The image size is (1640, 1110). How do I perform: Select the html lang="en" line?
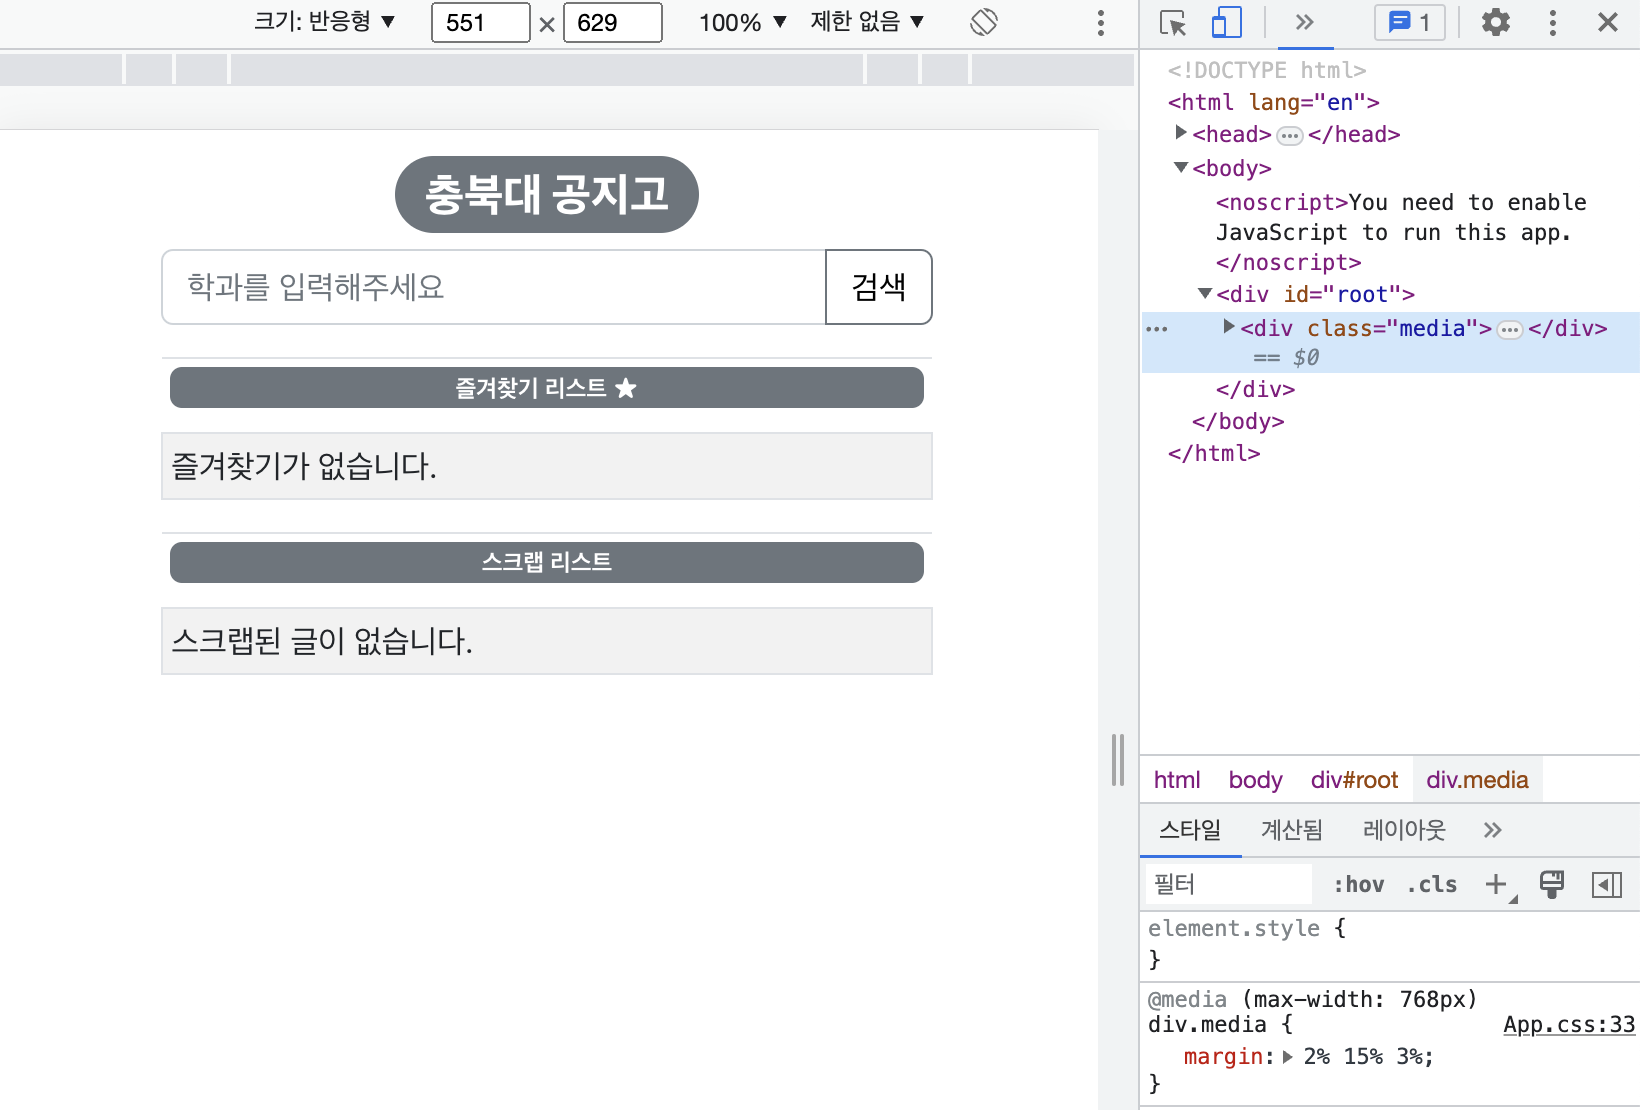[x=1274, y=102]
